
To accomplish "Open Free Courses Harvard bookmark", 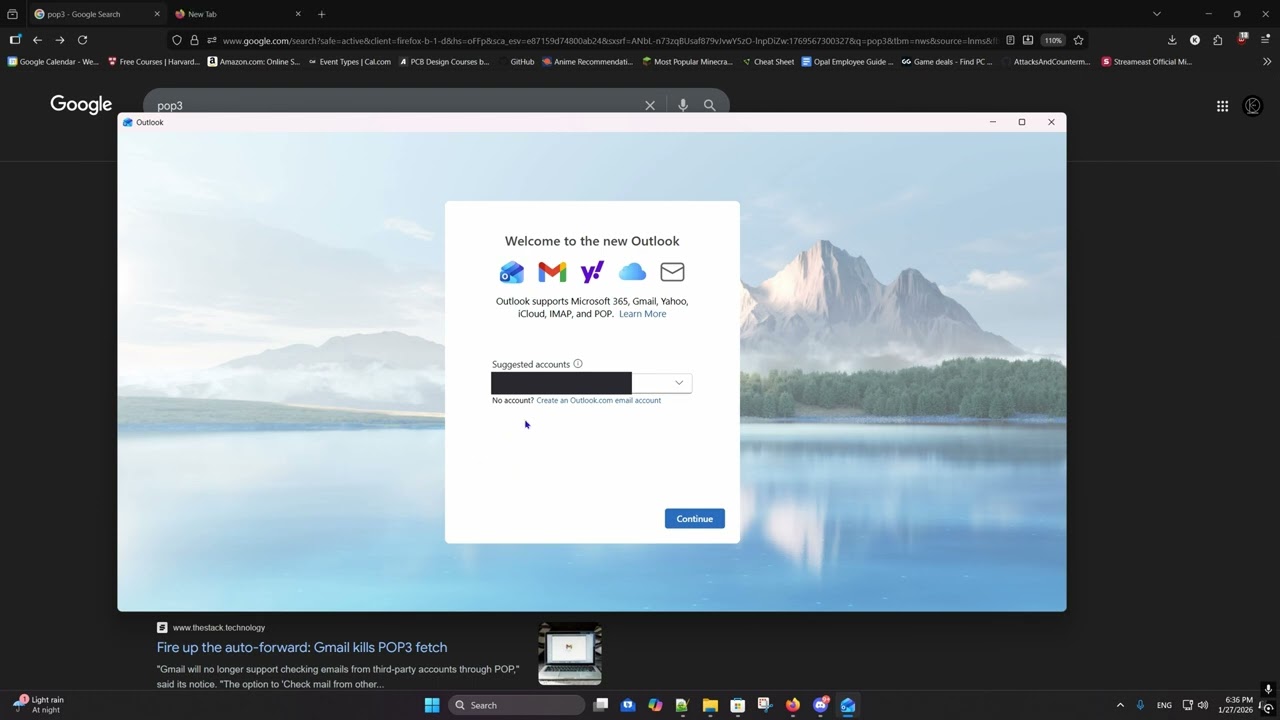I will (153, 62).
